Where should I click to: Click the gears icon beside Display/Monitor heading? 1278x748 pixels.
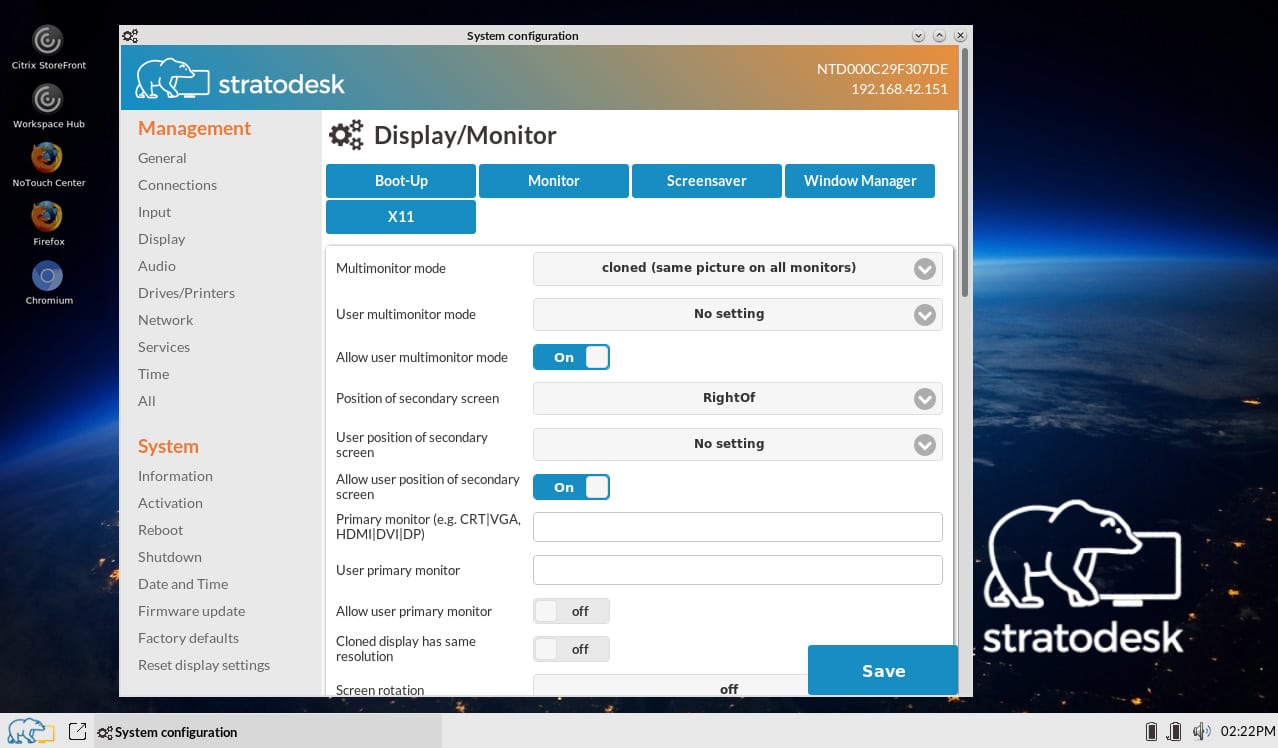346,135
